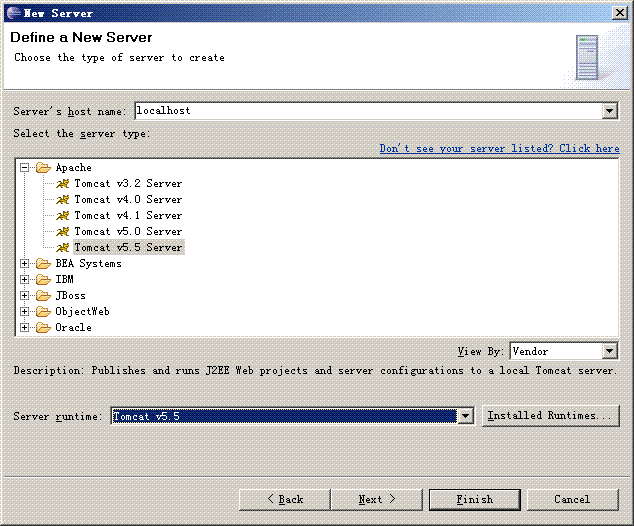Cancel the New Server wizard

[x=573, y=500]
